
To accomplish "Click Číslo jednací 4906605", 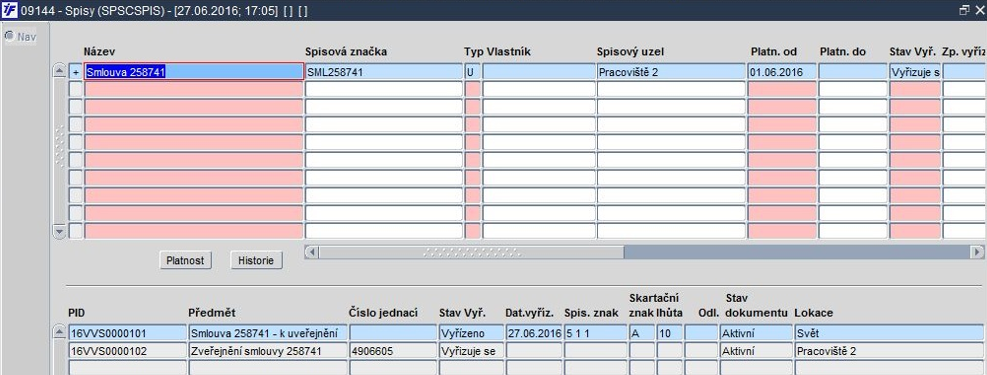I will 393,350.
